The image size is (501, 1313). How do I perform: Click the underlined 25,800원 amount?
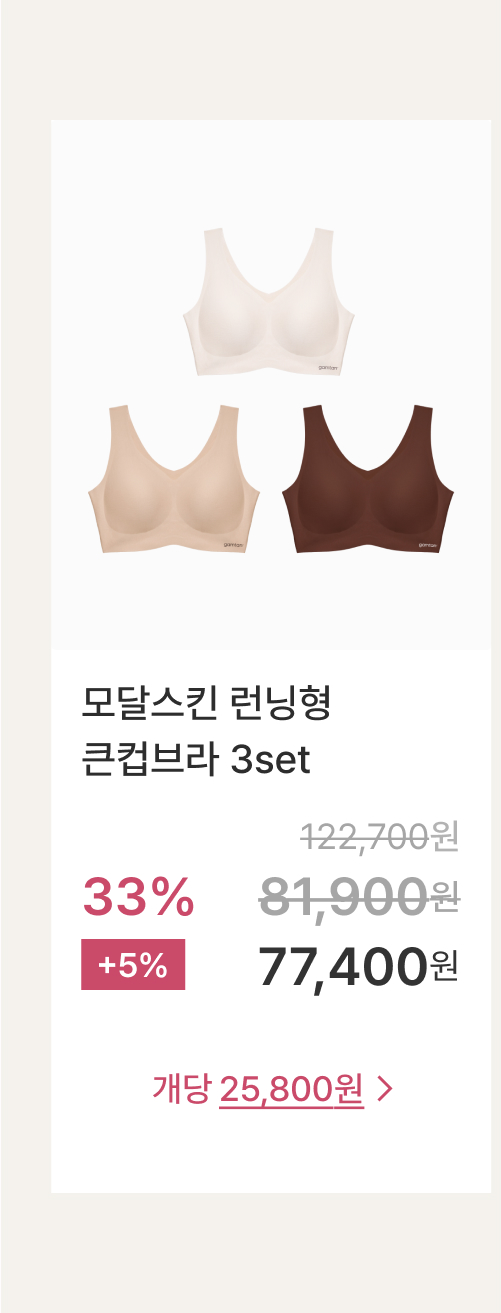point(291,1089)
